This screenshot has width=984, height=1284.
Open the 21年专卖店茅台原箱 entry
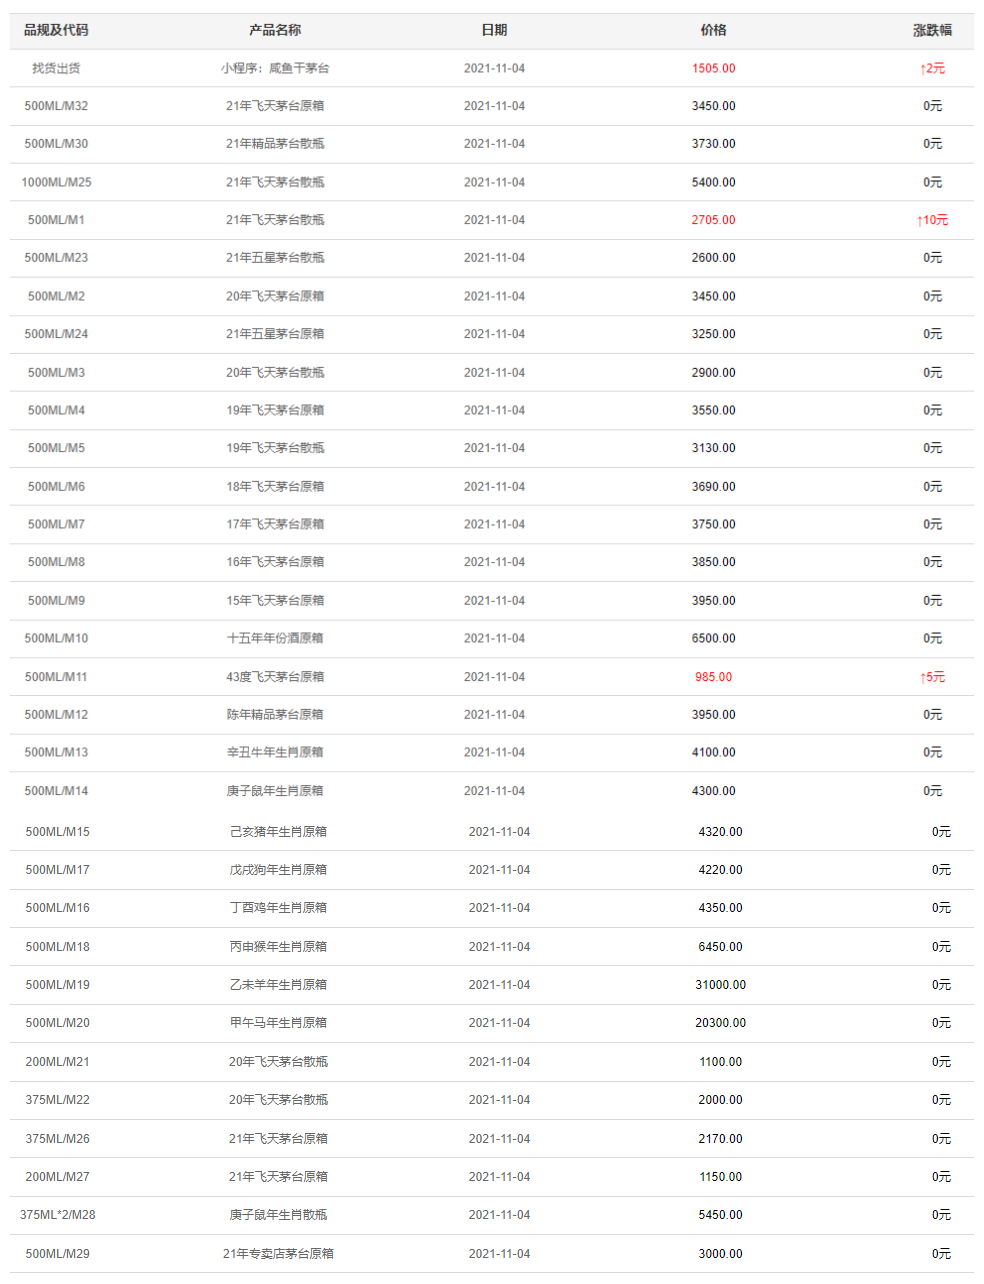coord(278,1254)
